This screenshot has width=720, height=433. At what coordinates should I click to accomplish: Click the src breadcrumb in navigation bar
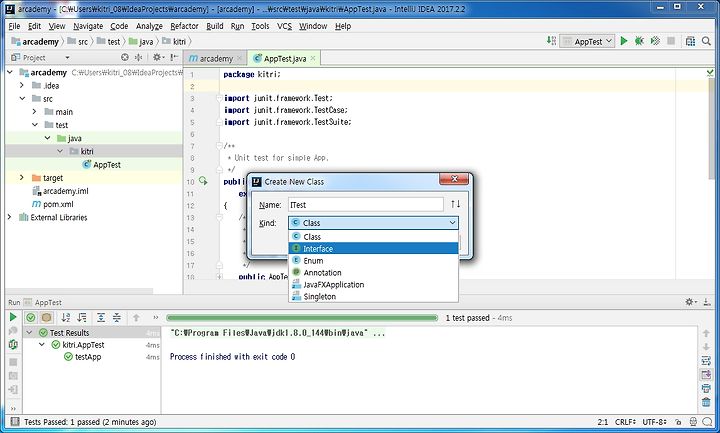(x=78, y=41)
